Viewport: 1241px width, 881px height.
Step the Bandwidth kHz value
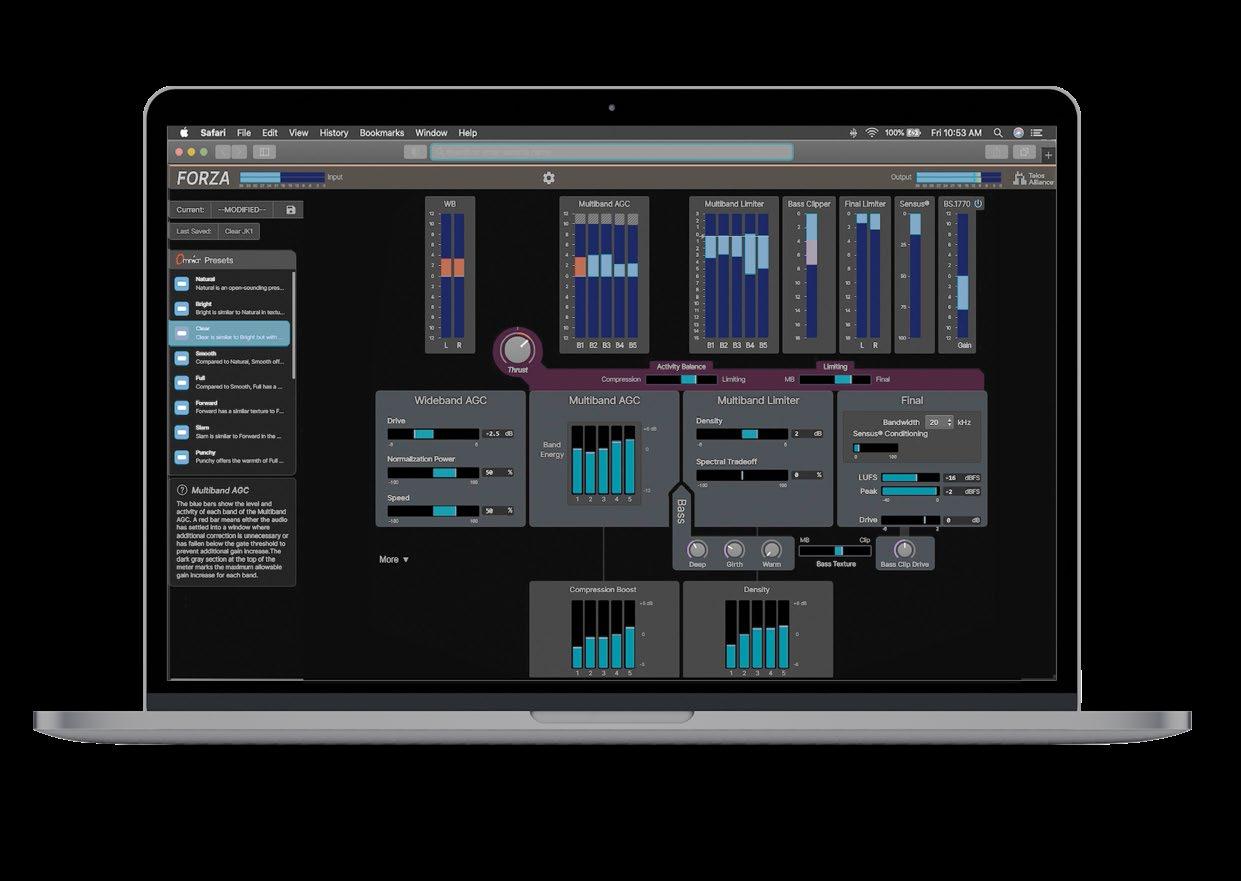[950, 422]
